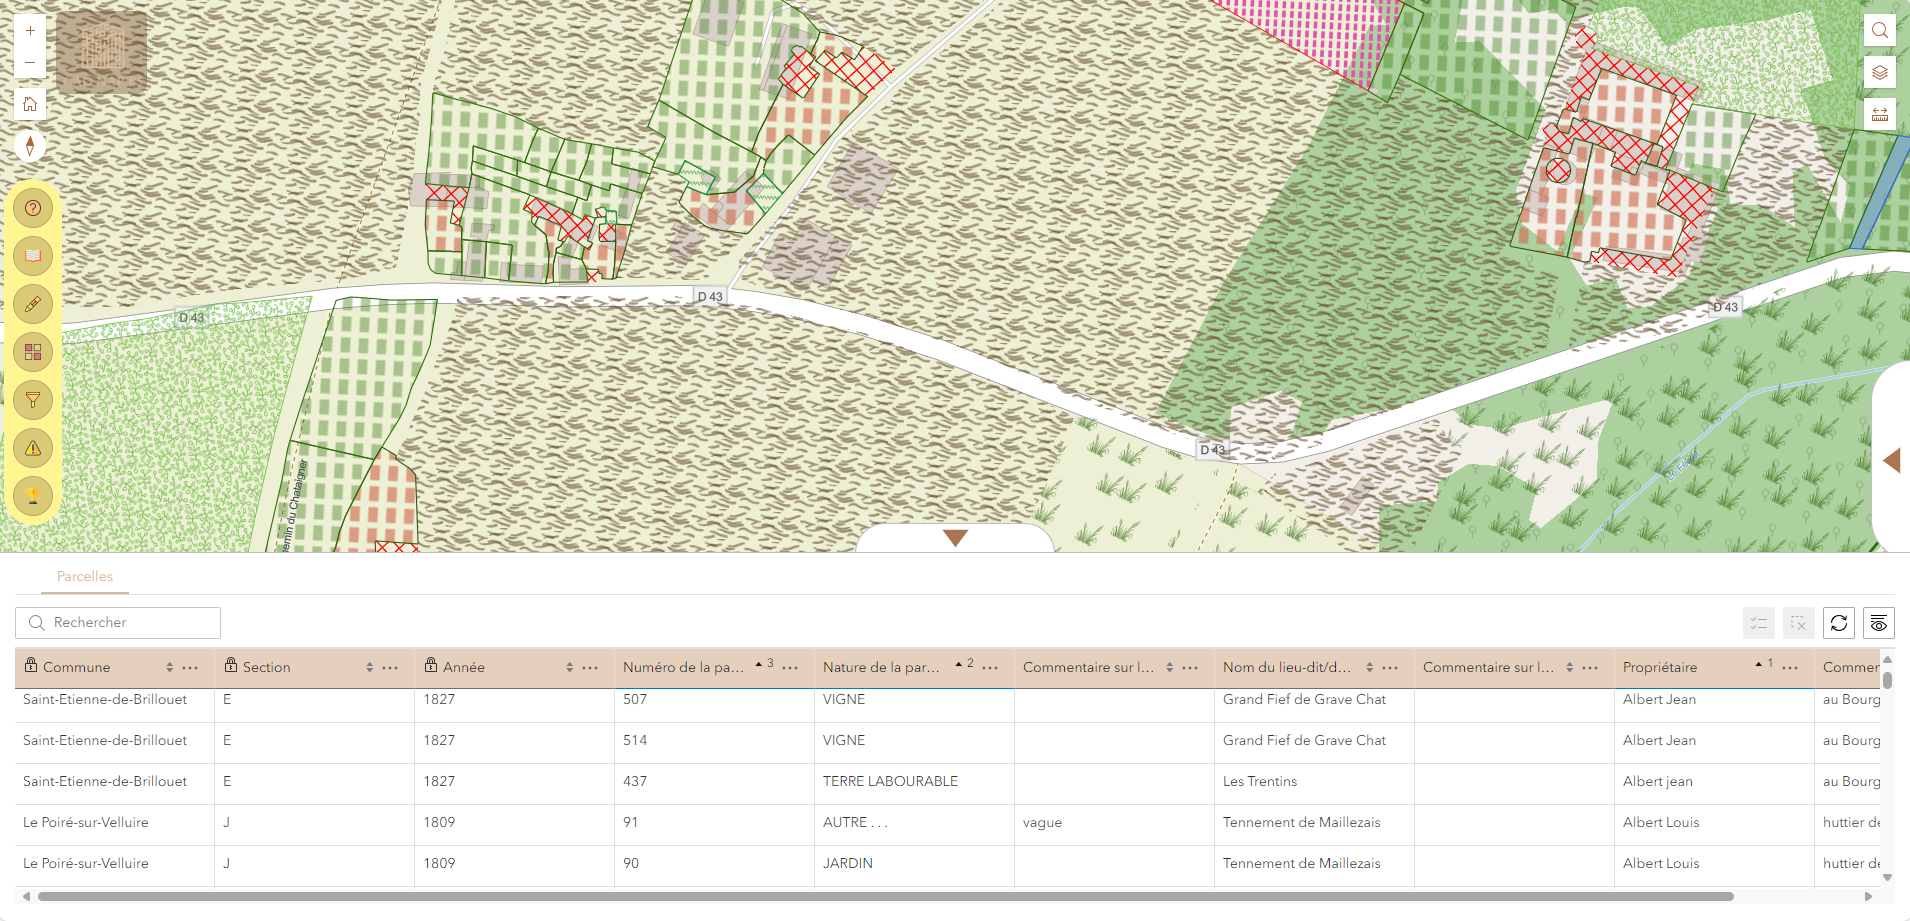Reset map to home extent
Viewport: 1910px width, 921px height.
click(30, 104)
